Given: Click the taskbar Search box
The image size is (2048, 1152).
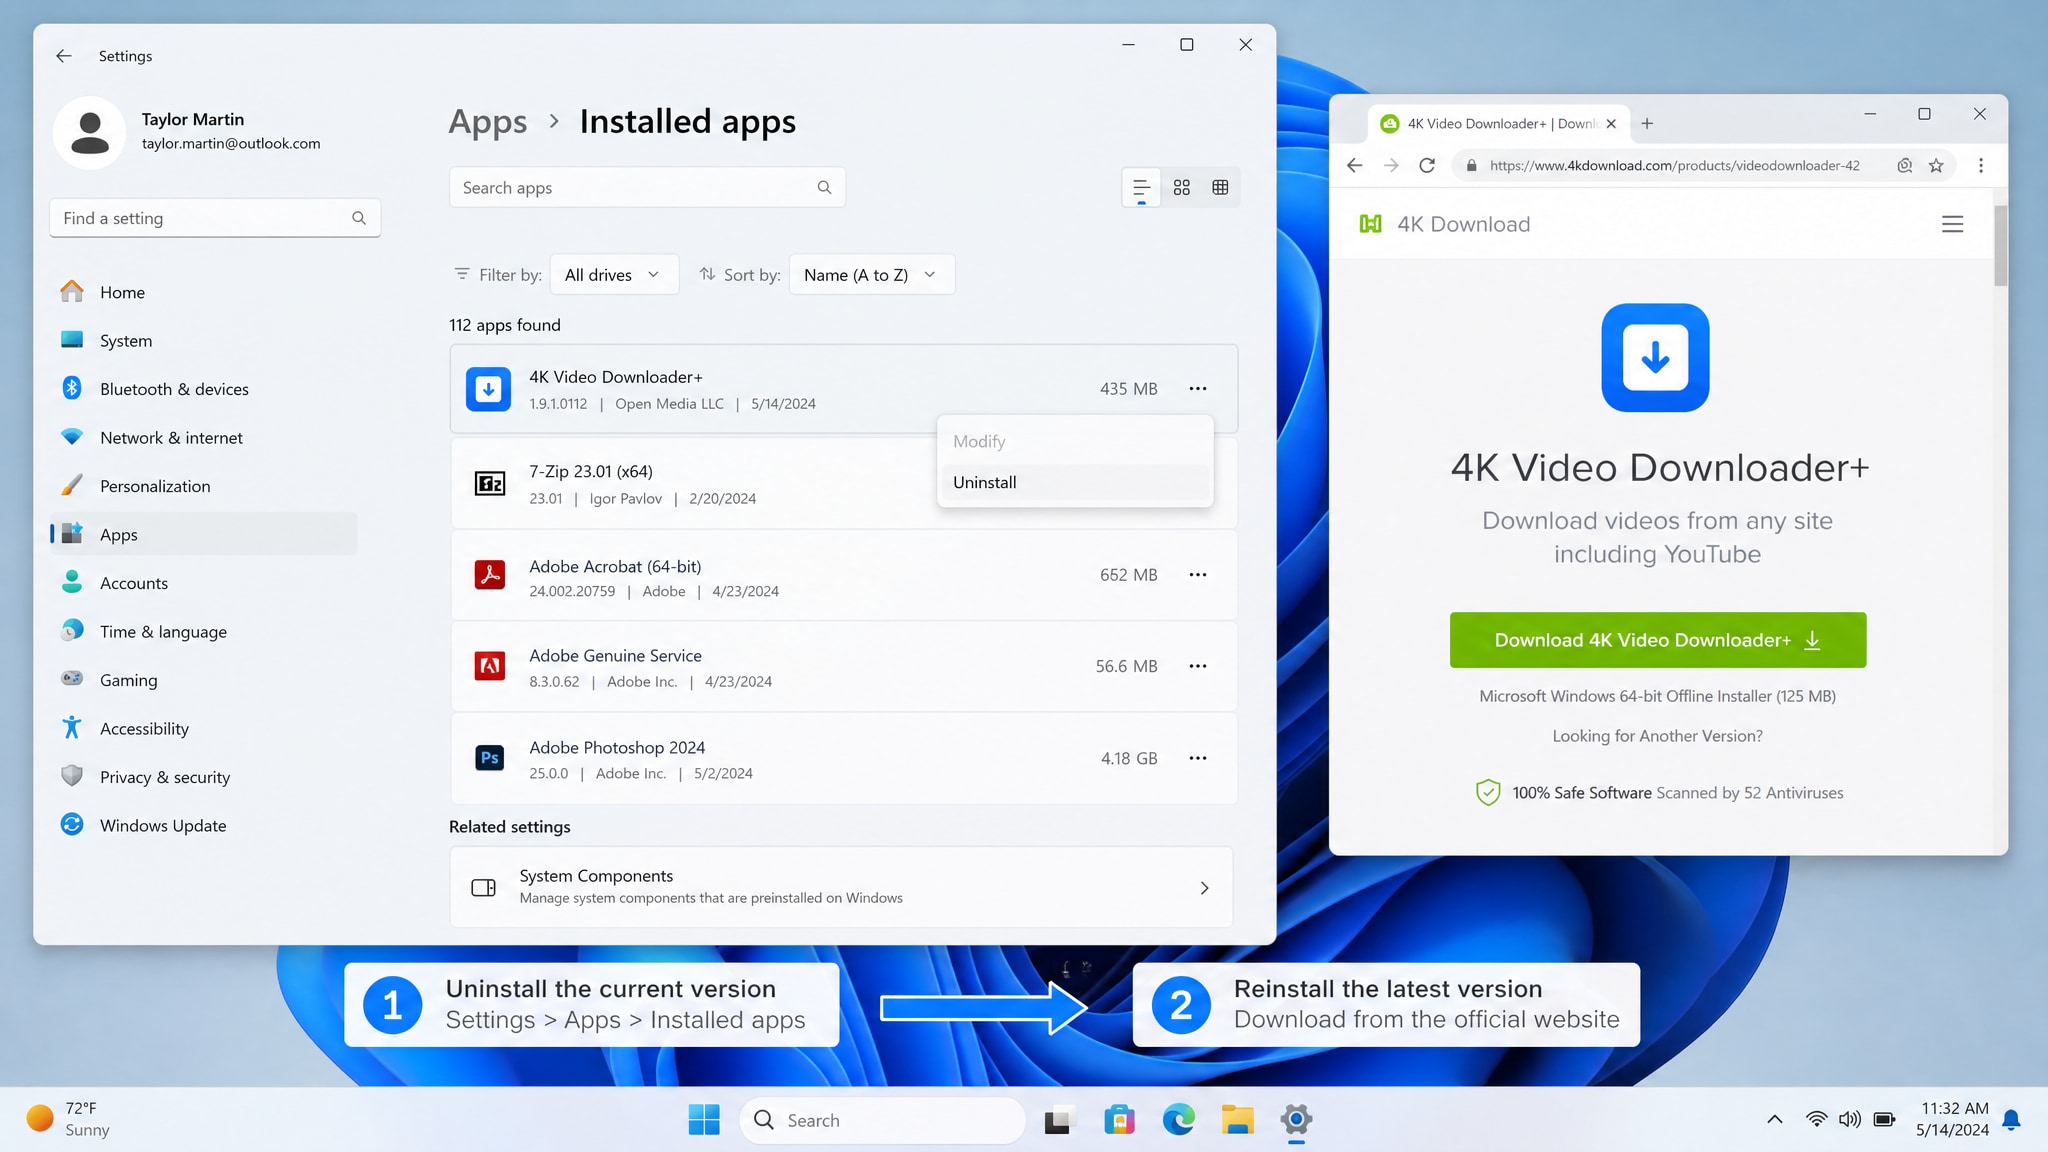Looking at the screenshot, I should point(882,1120).
